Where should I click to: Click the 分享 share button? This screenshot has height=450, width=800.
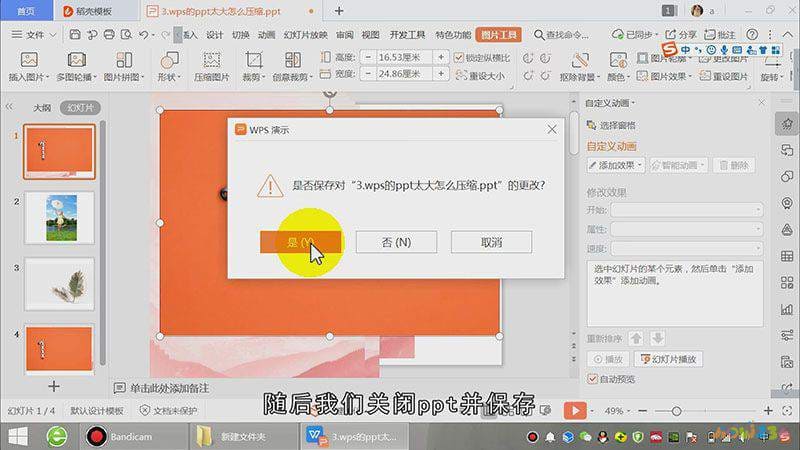(681, 35)
